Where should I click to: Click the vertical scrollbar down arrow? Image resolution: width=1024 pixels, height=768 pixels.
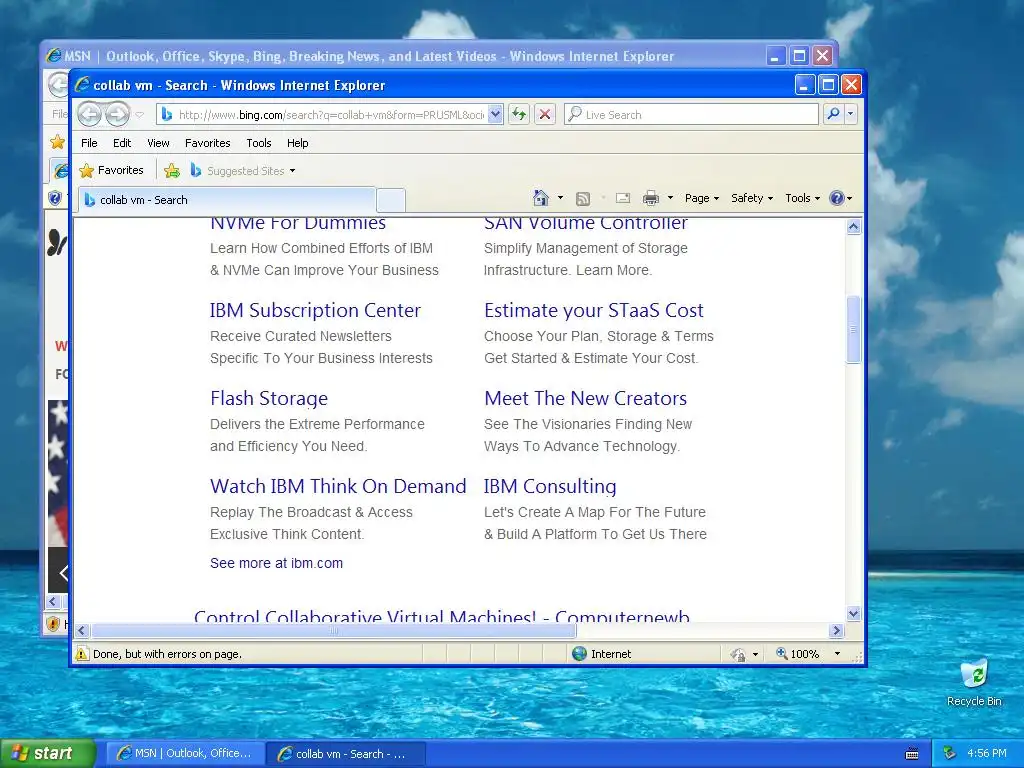click(x=854, y=613)
